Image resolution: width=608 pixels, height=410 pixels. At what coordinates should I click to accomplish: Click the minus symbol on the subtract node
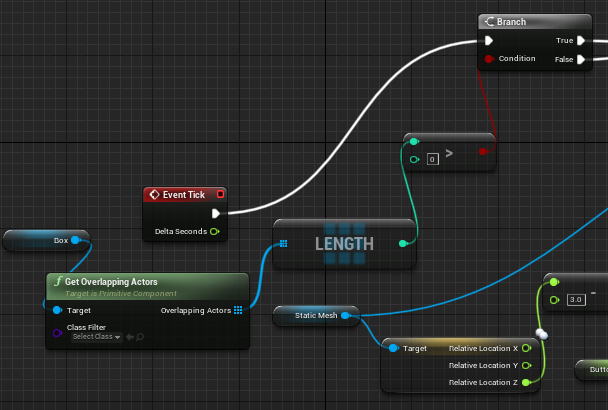[593, 293]
